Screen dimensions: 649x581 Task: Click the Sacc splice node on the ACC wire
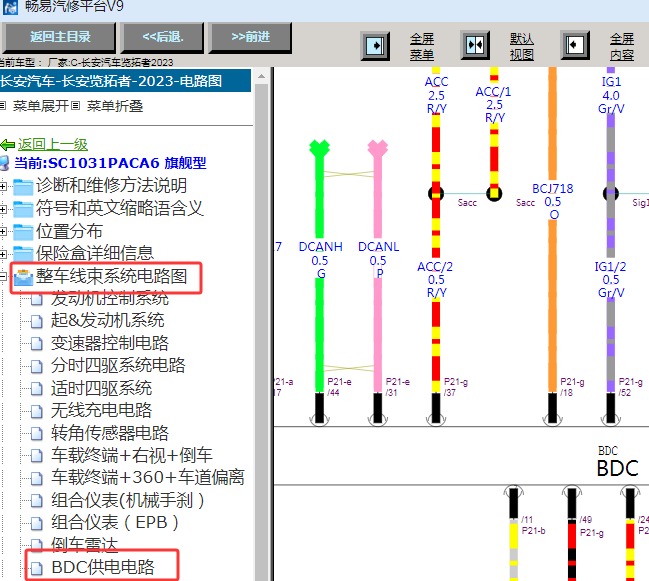click(436, 193)
